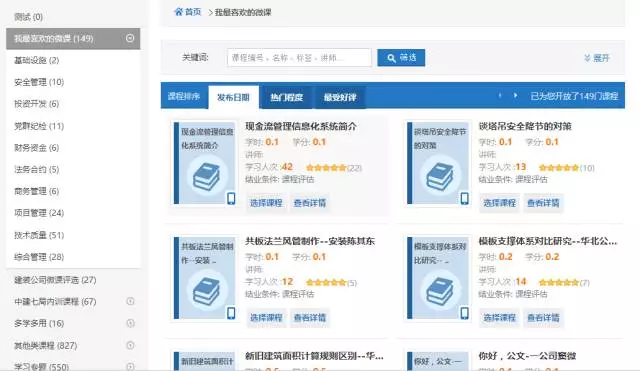This screenshot has height=371, width=640.
Task: Open 项目管理 (24) category
Action: (39, 213)
